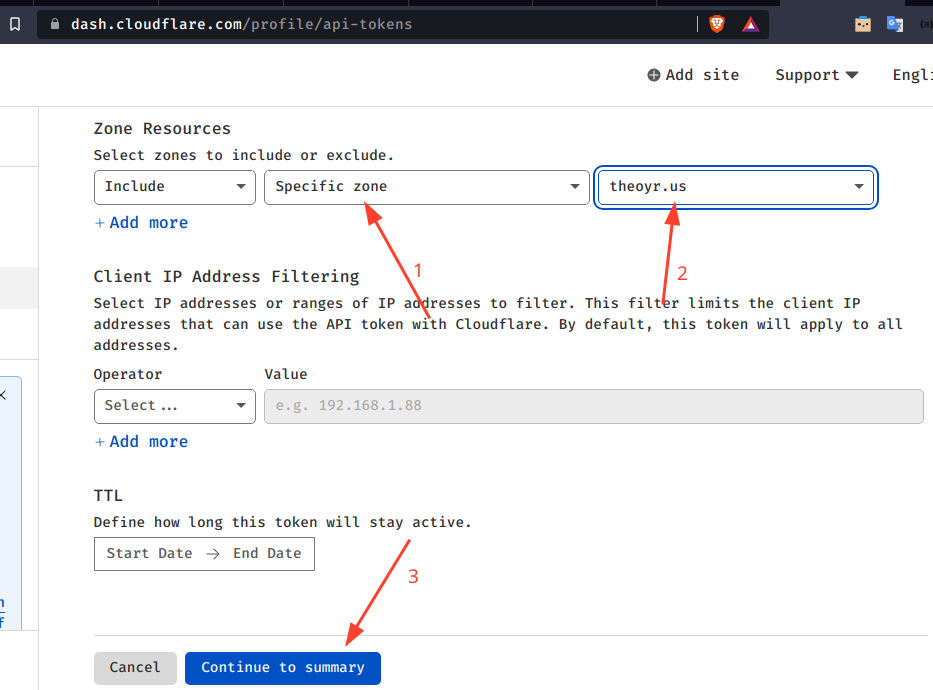Viewport: 933px width, 690px height.
Task: Open the Operator Select dropdown
Action: point(174,406)
